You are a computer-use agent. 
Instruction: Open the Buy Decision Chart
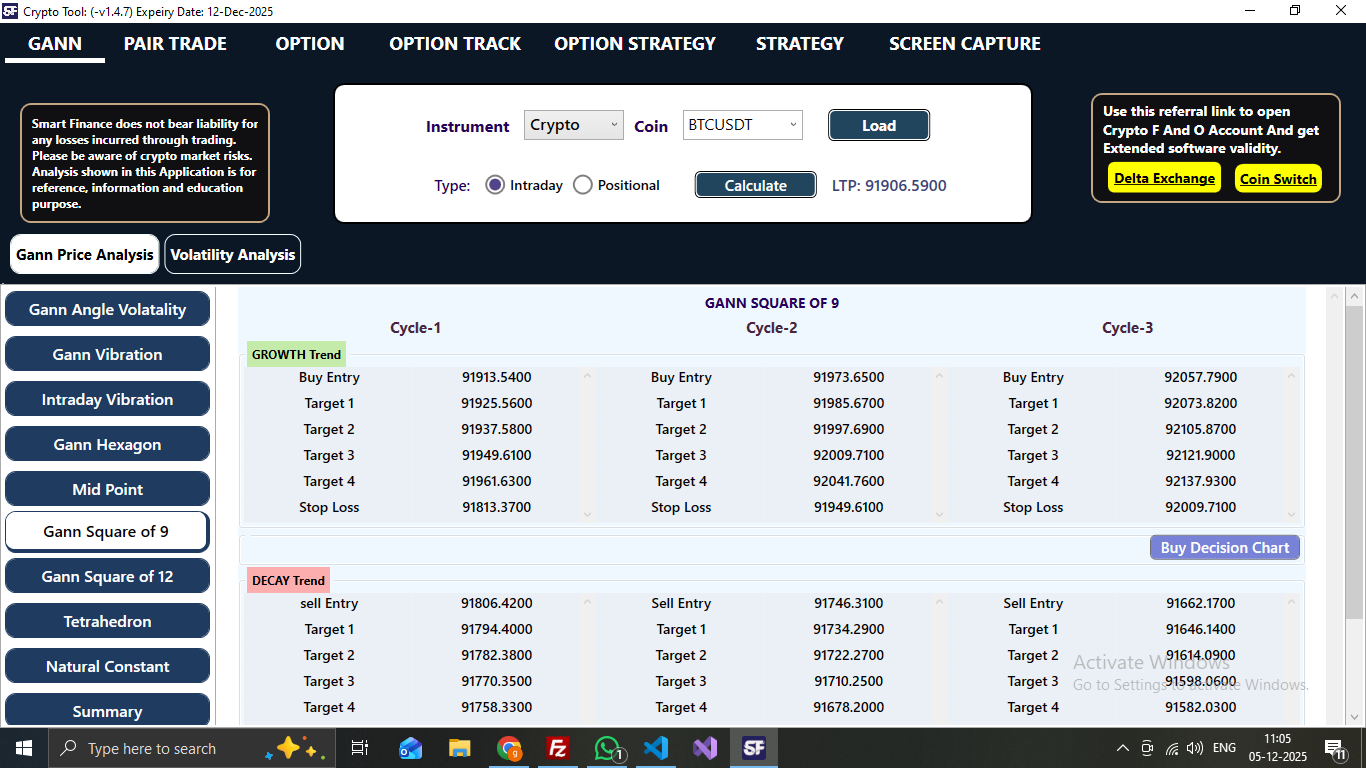point(1224,547)
